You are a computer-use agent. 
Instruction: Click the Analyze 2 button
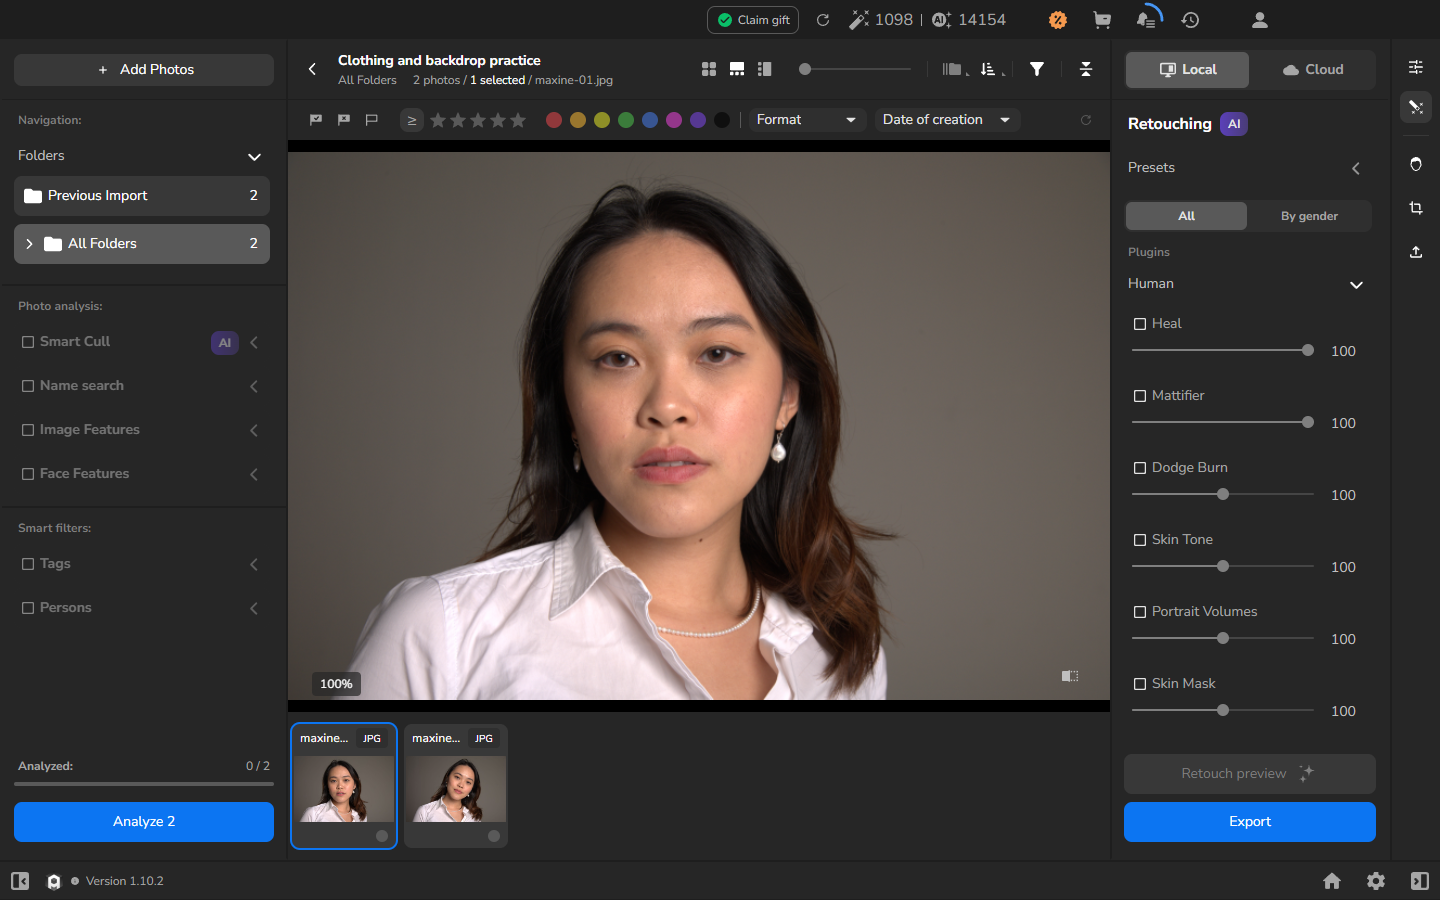tap(144, 822)
